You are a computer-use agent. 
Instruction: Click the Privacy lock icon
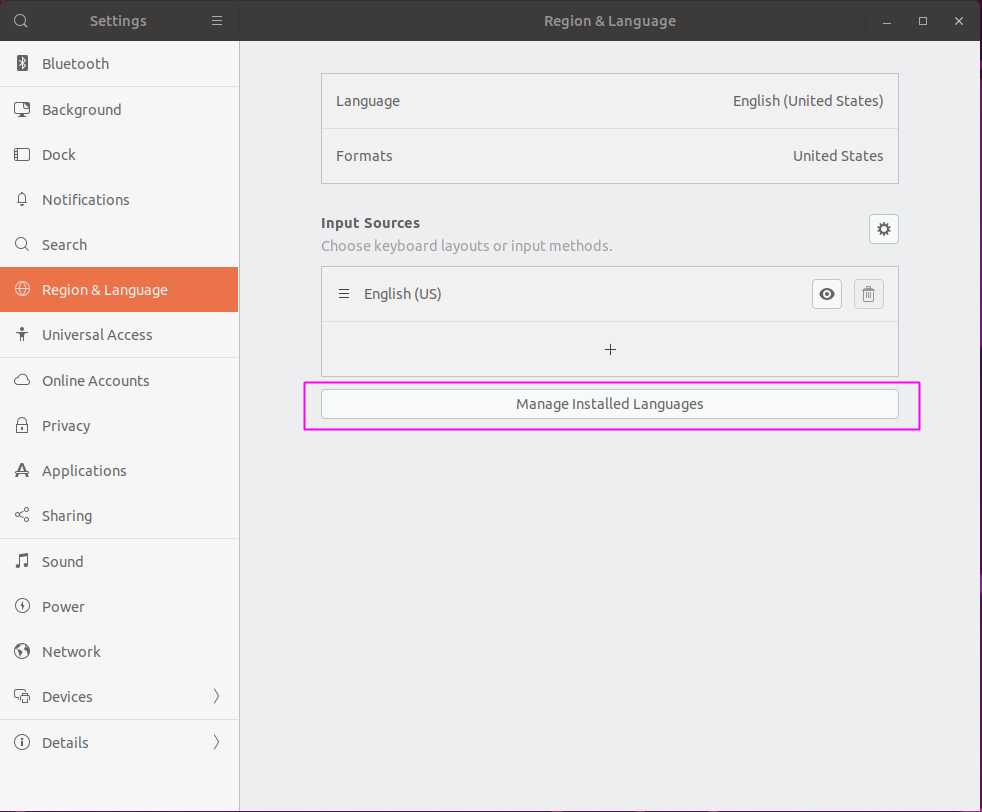tap(22, 425)
